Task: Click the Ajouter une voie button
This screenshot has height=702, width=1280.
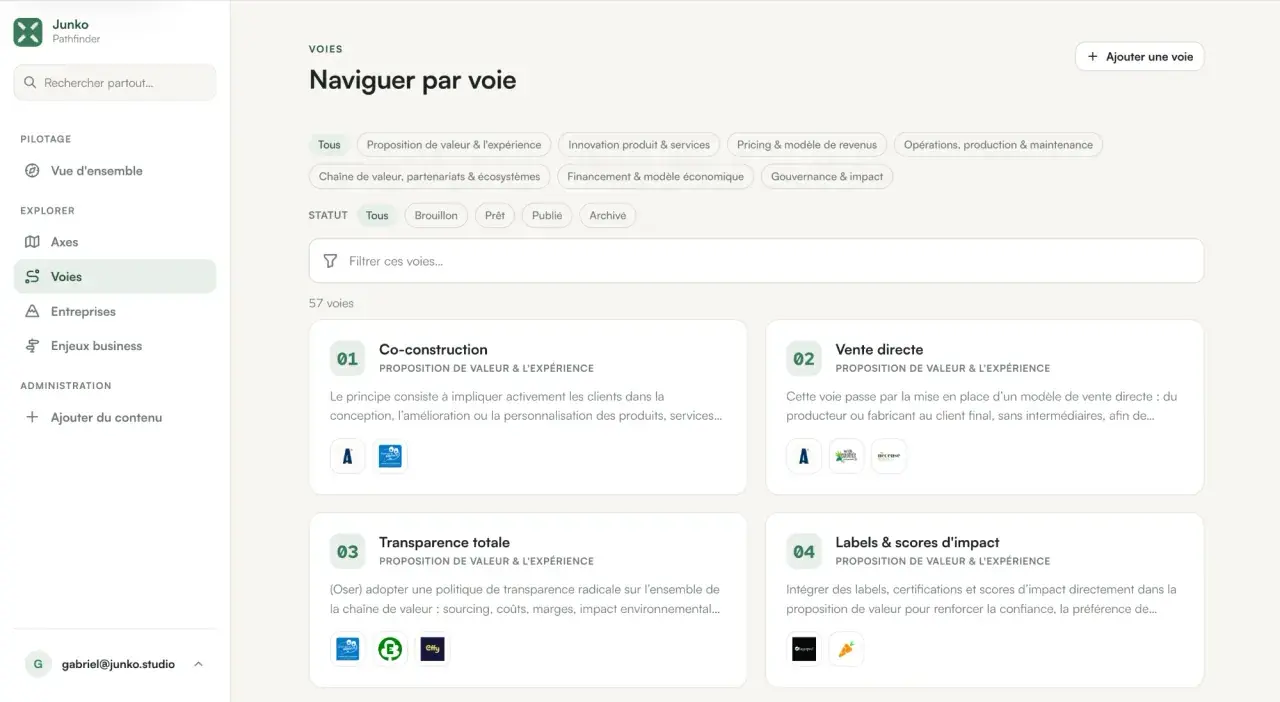Action: point(1140,57)
